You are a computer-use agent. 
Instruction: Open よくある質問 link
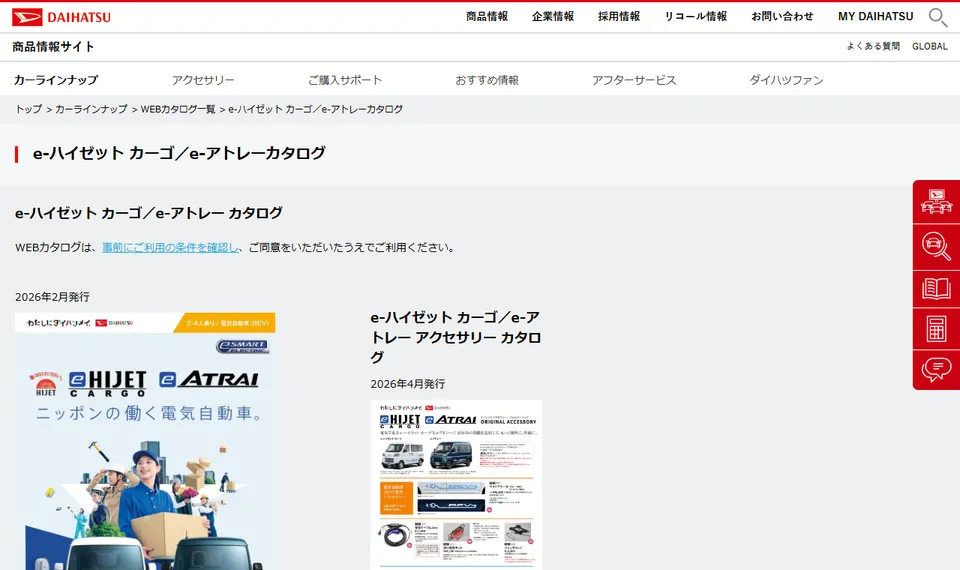873,47
